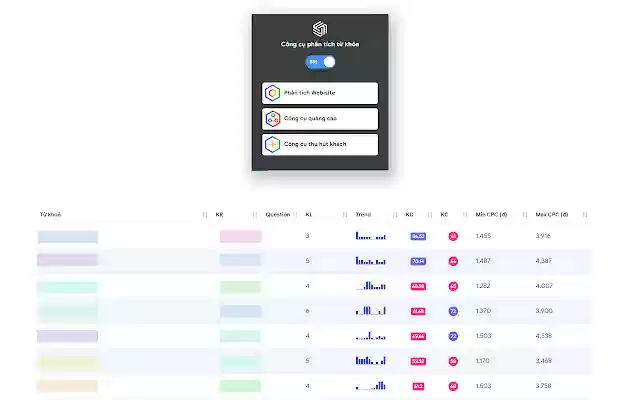Click the sort icon beside Question header
Screen dimensions: 640x400
tap(295, 215)
